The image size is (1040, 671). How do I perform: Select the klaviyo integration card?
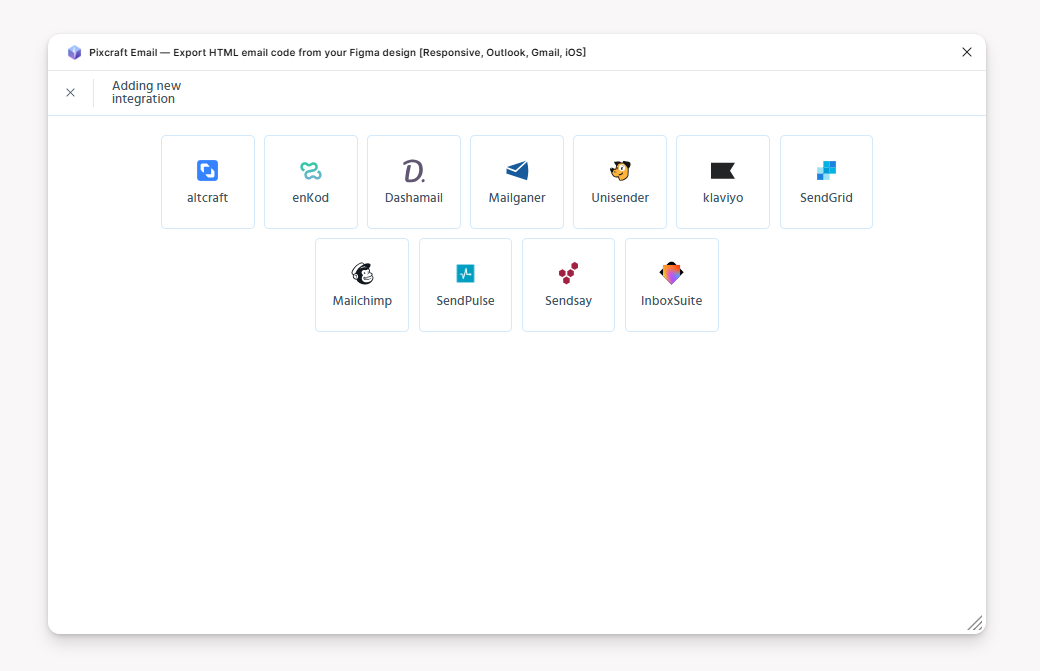point(723,182)
